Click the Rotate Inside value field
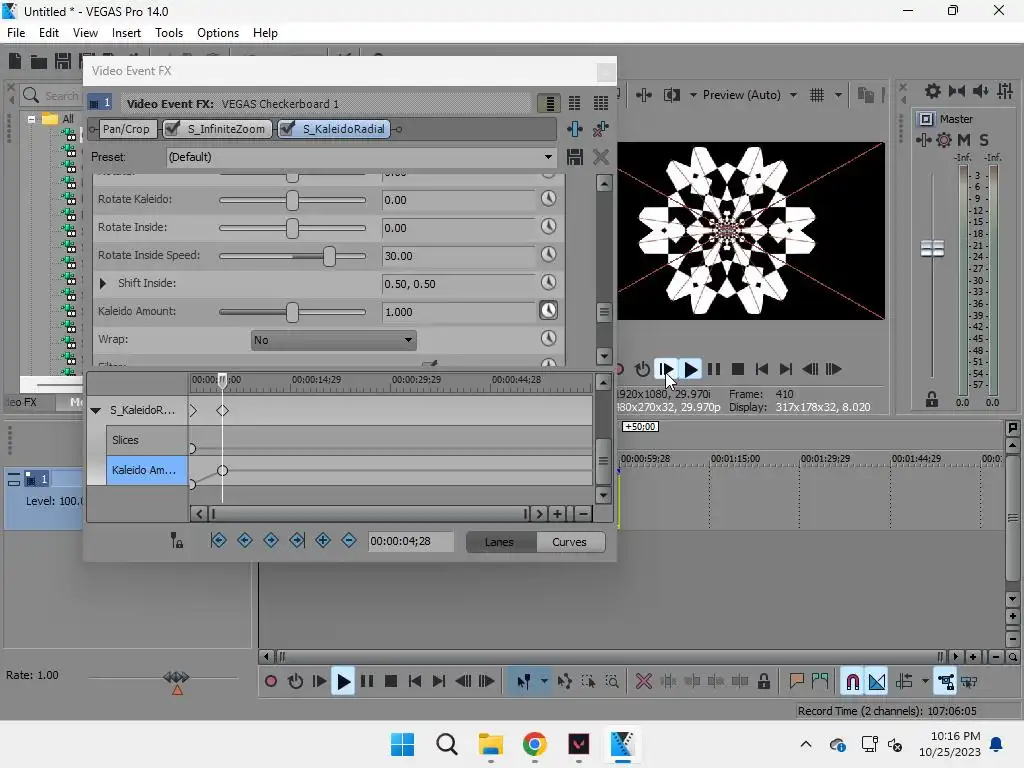 coord(458,228)
